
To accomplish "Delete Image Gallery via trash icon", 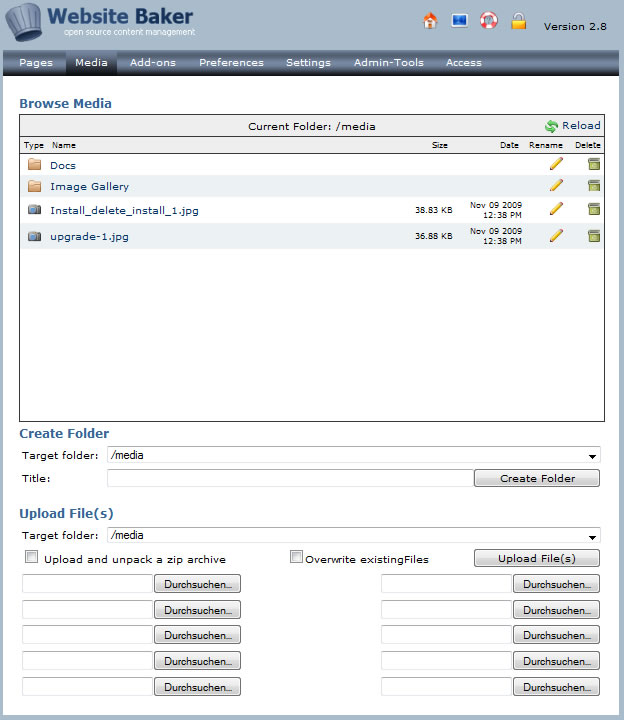I will [594, 186].
